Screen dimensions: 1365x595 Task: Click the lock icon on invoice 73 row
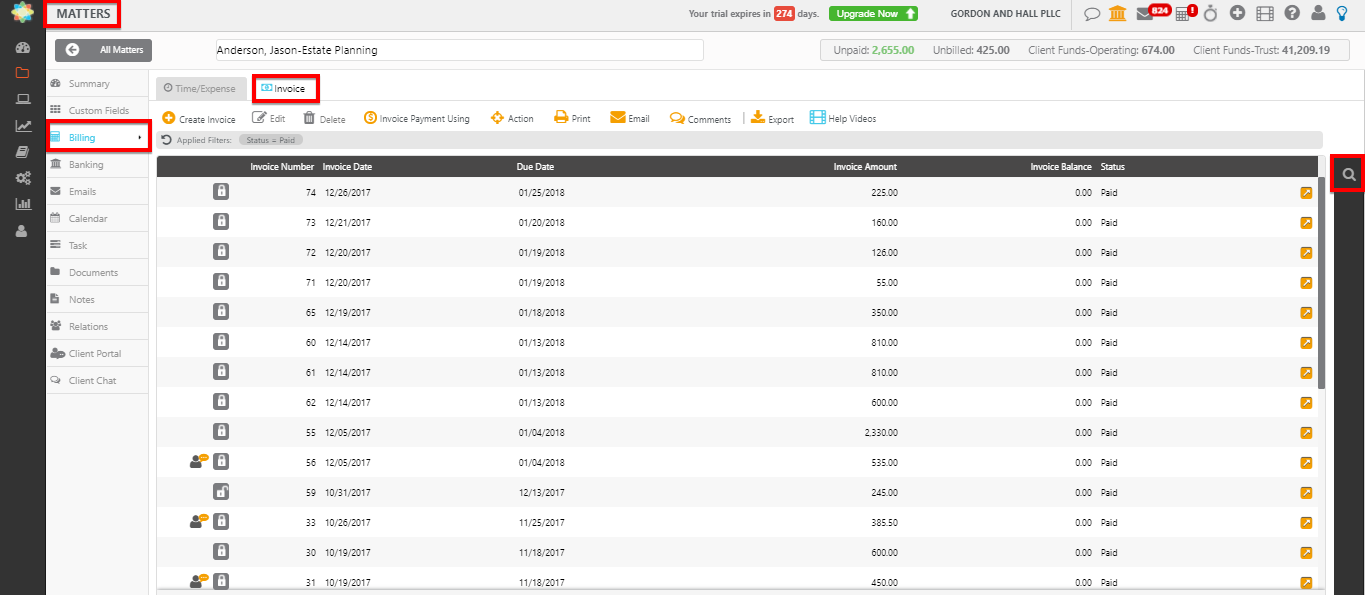(221, 221)
